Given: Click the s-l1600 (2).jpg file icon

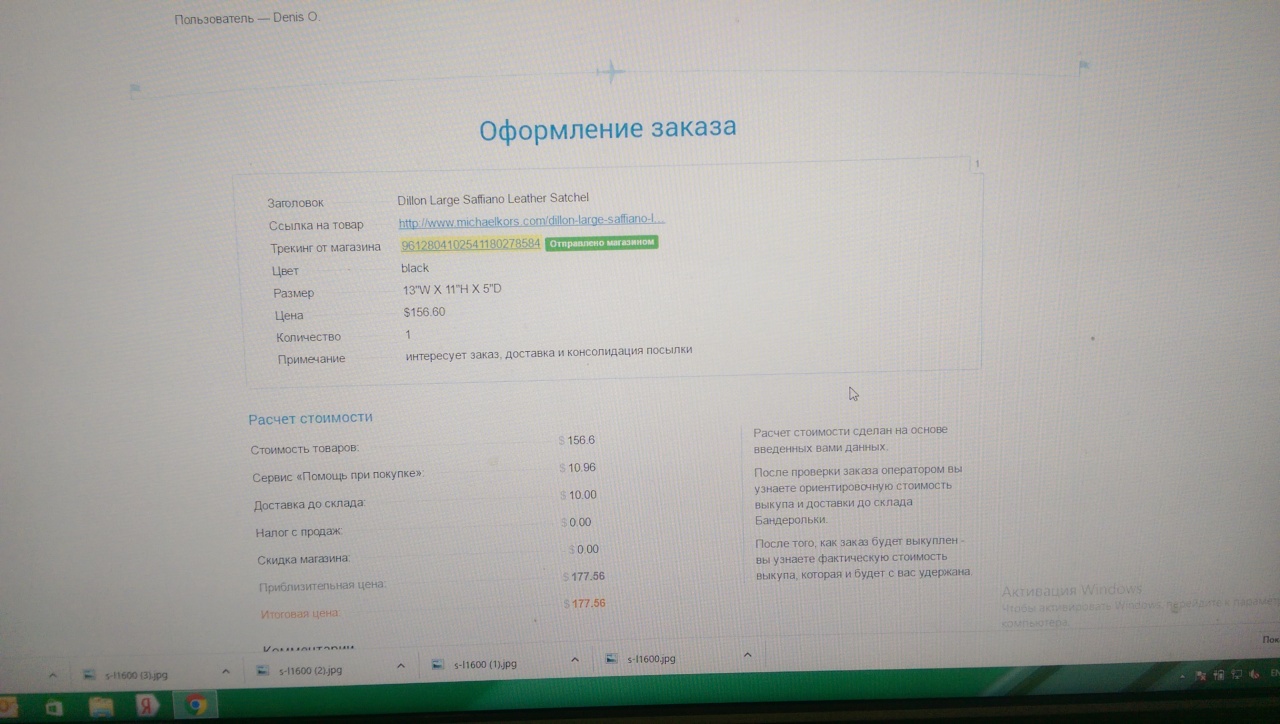Looking at the screenshot, I should 262,670.
